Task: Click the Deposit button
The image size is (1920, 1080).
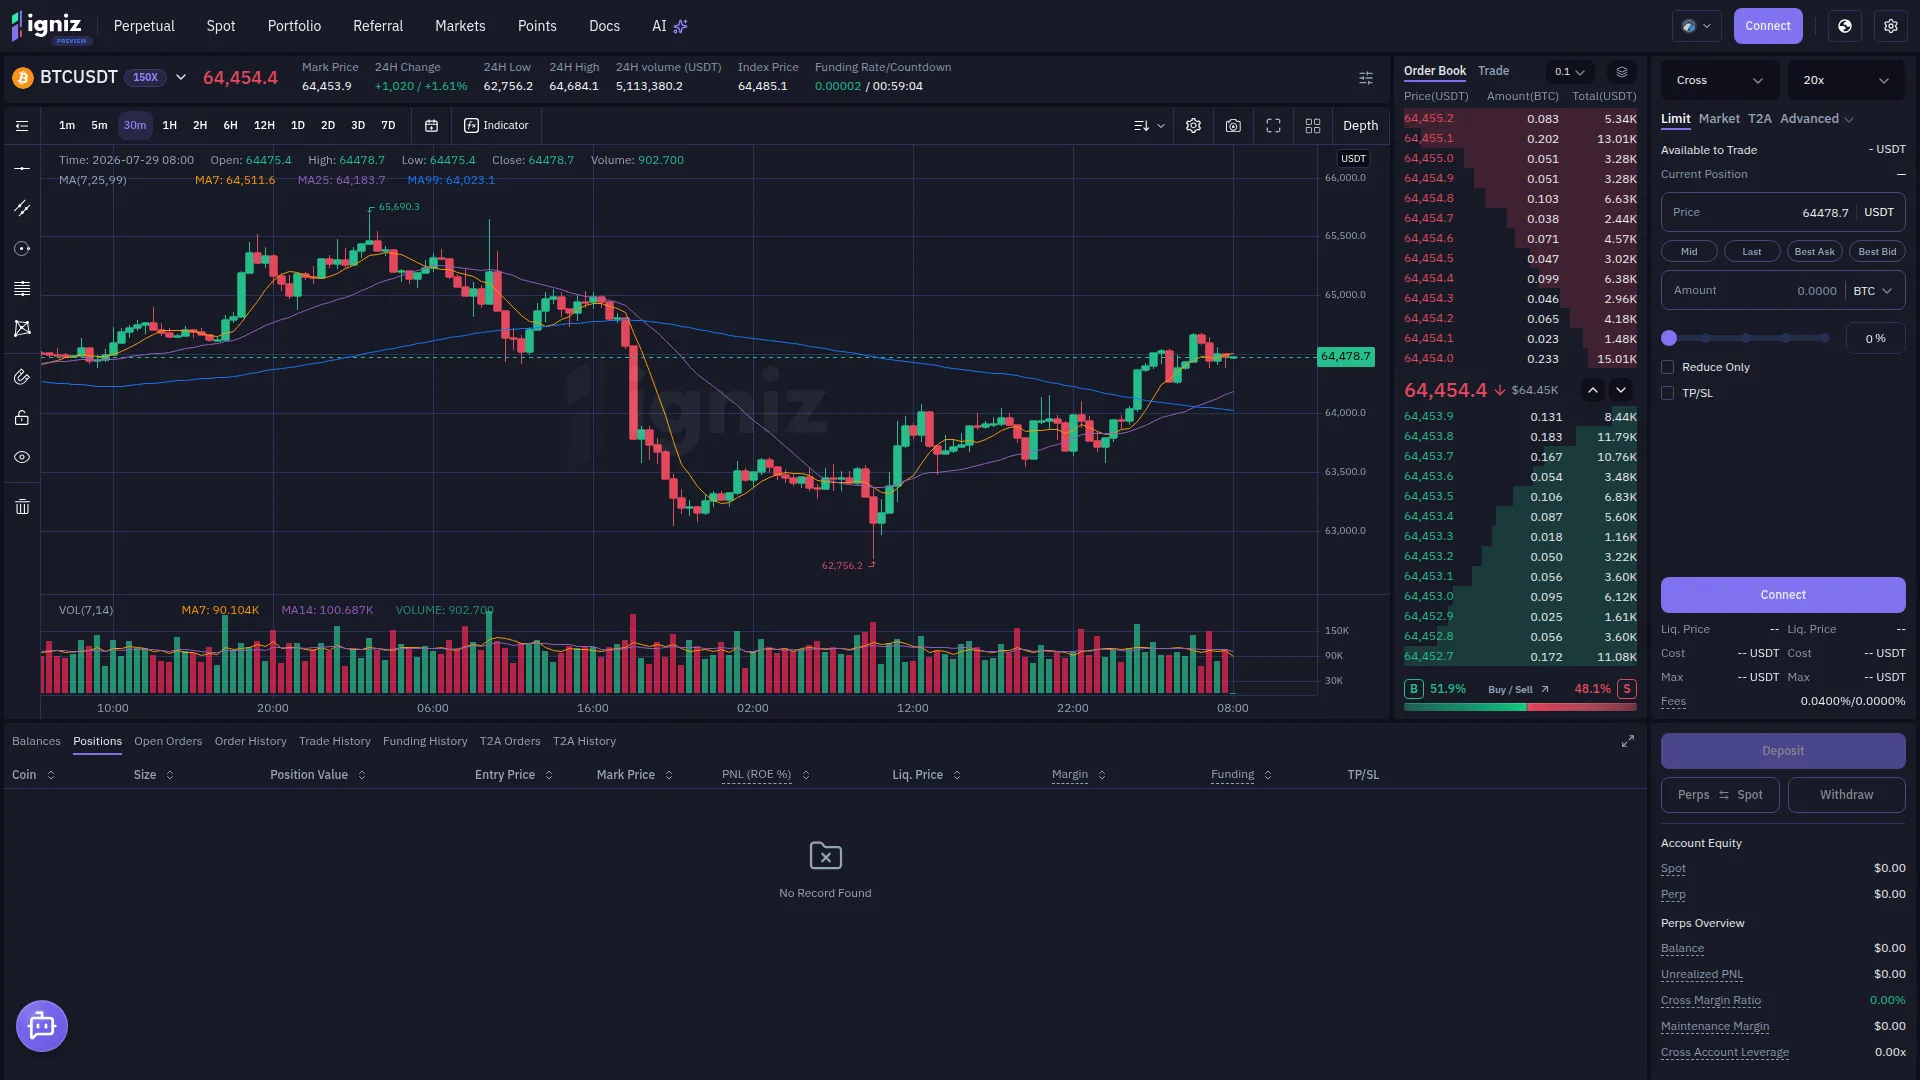Action: point(1783,751)
